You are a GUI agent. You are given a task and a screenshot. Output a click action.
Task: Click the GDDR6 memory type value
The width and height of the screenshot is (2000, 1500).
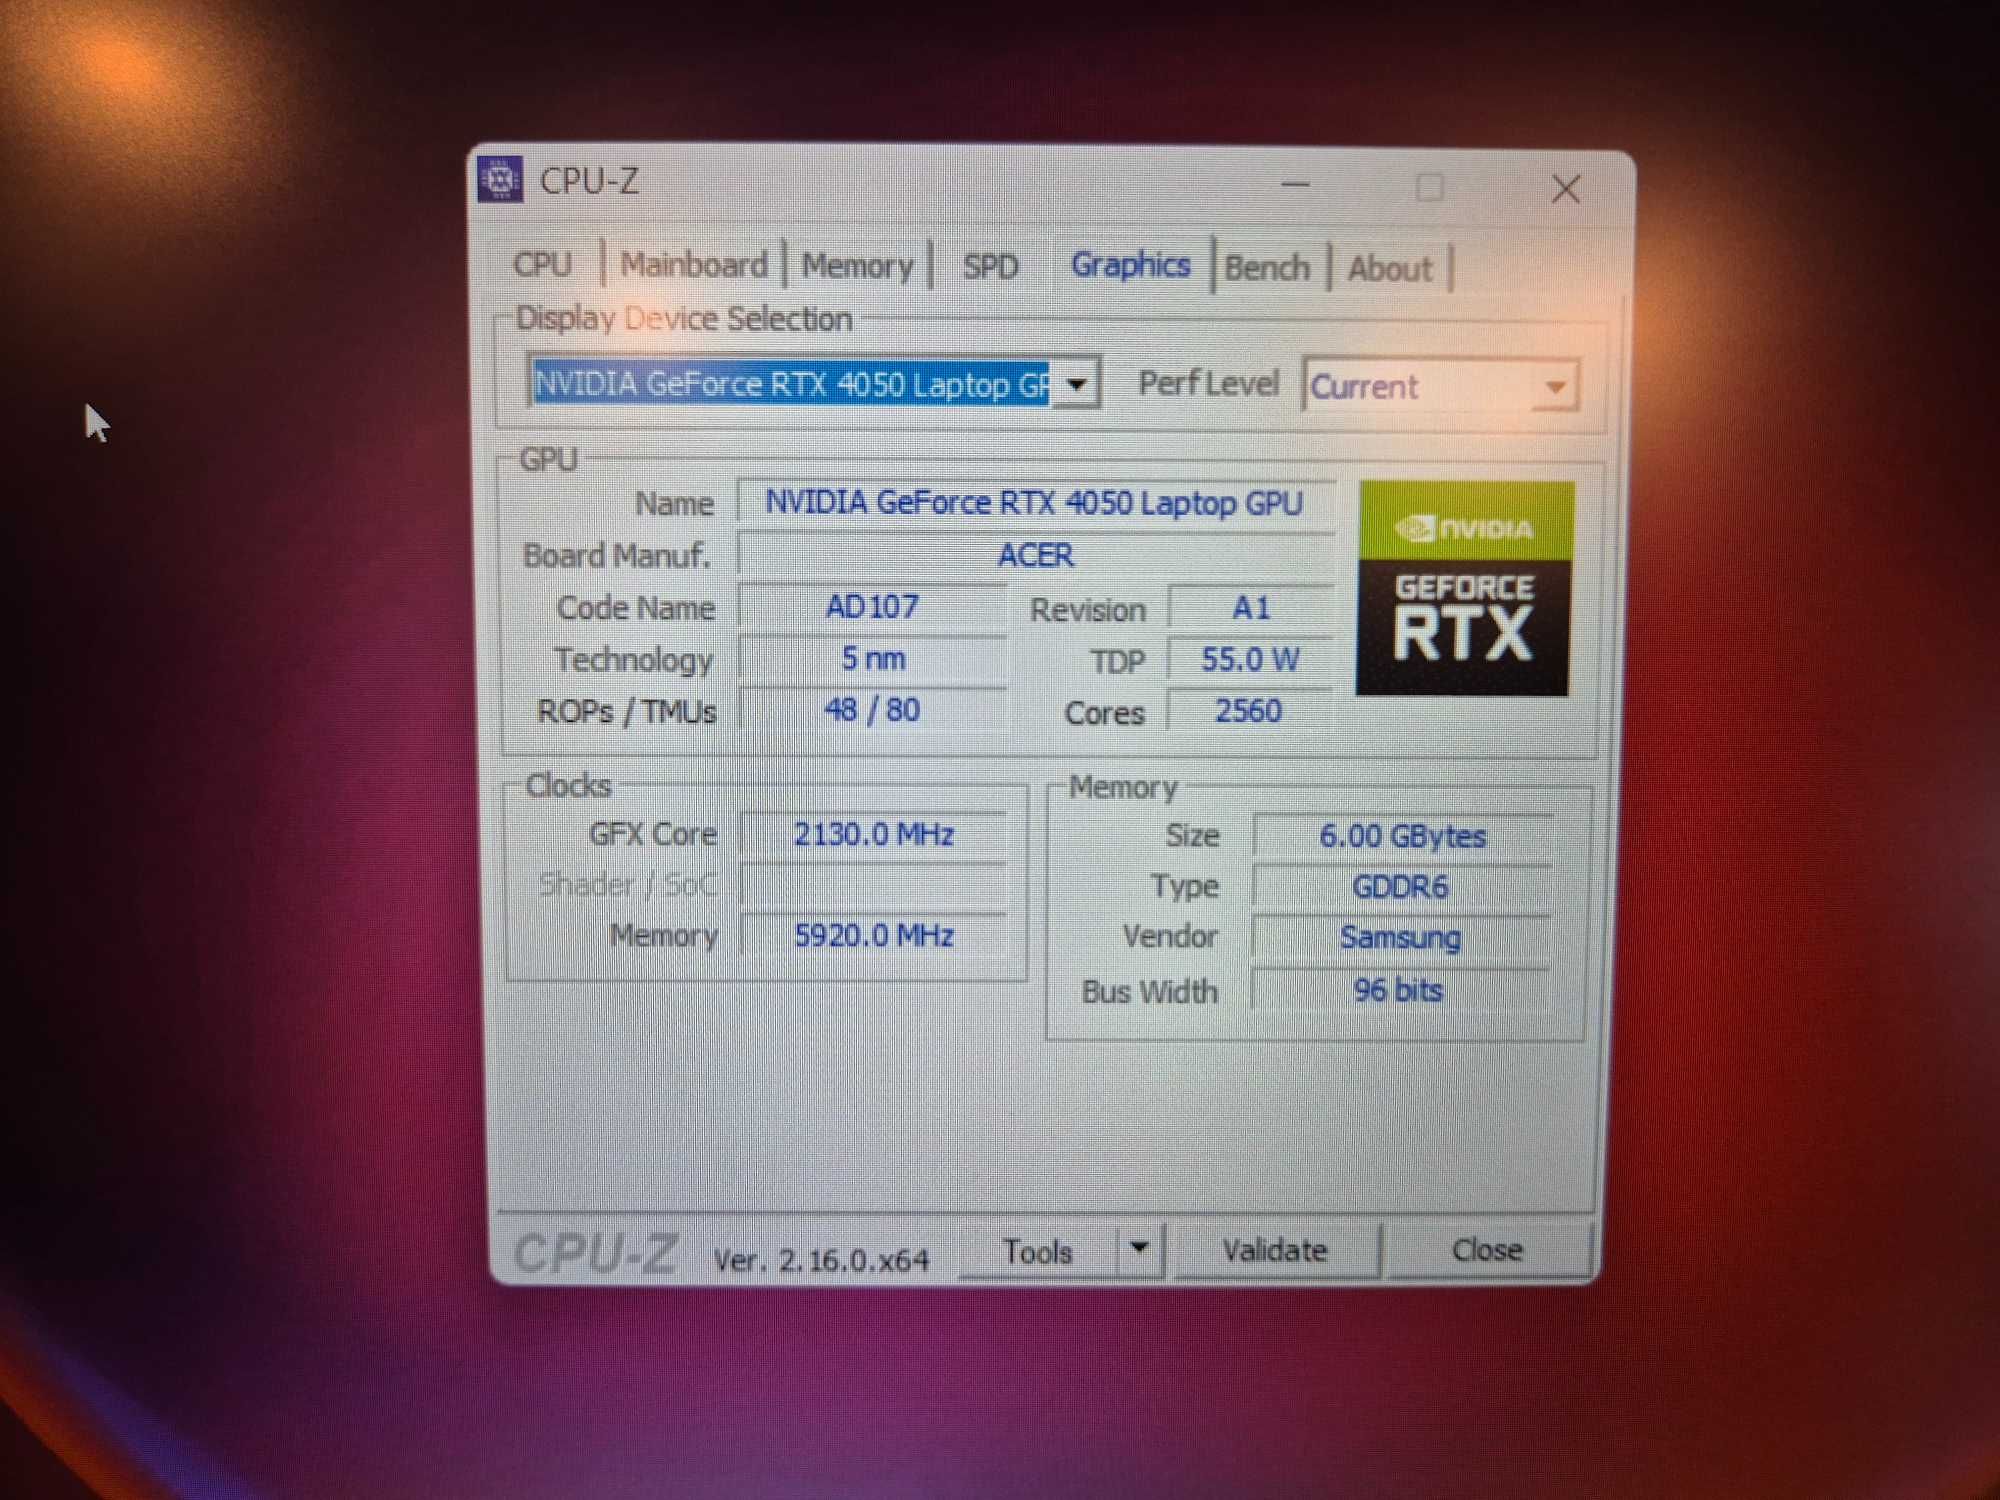pos(1400,887)
